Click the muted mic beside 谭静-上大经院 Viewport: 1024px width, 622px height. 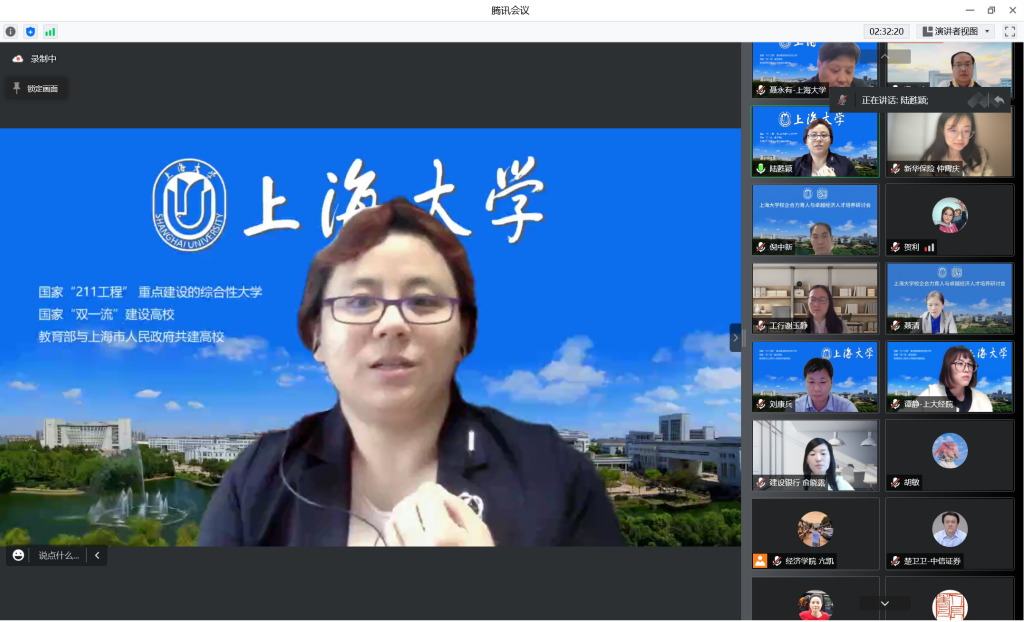click(x=895, y=404)
